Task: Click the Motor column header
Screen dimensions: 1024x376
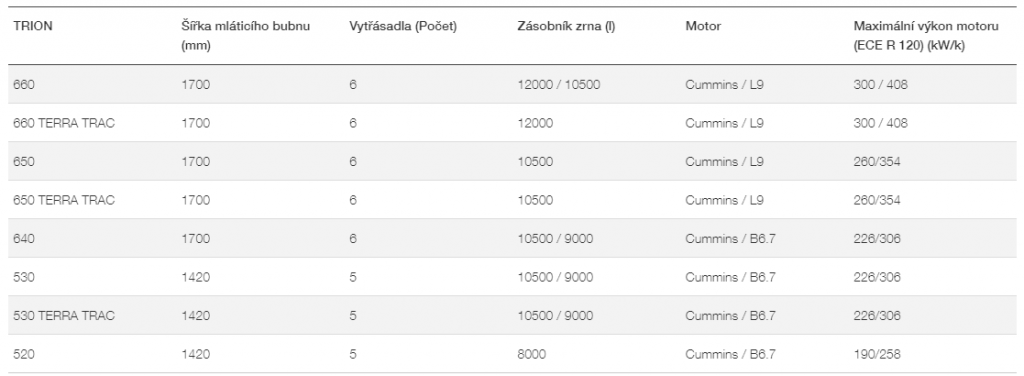Action: (703, 27)
